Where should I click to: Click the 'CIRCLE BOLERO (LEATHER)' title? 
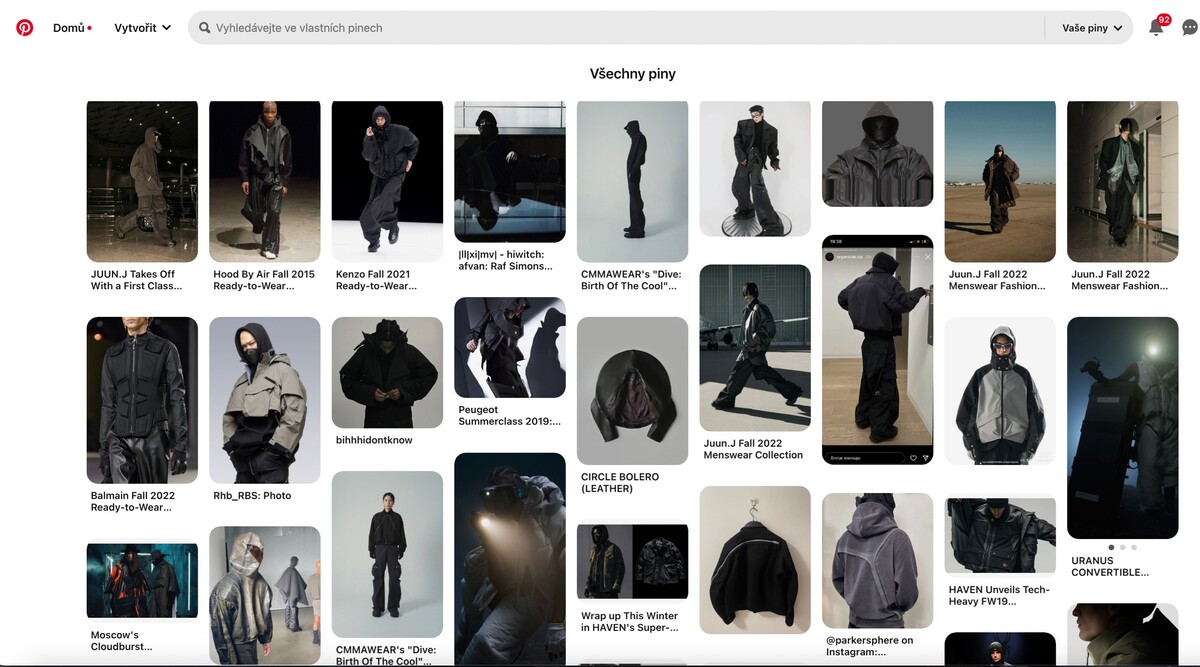pyautogui.click(x=621, y=483)
